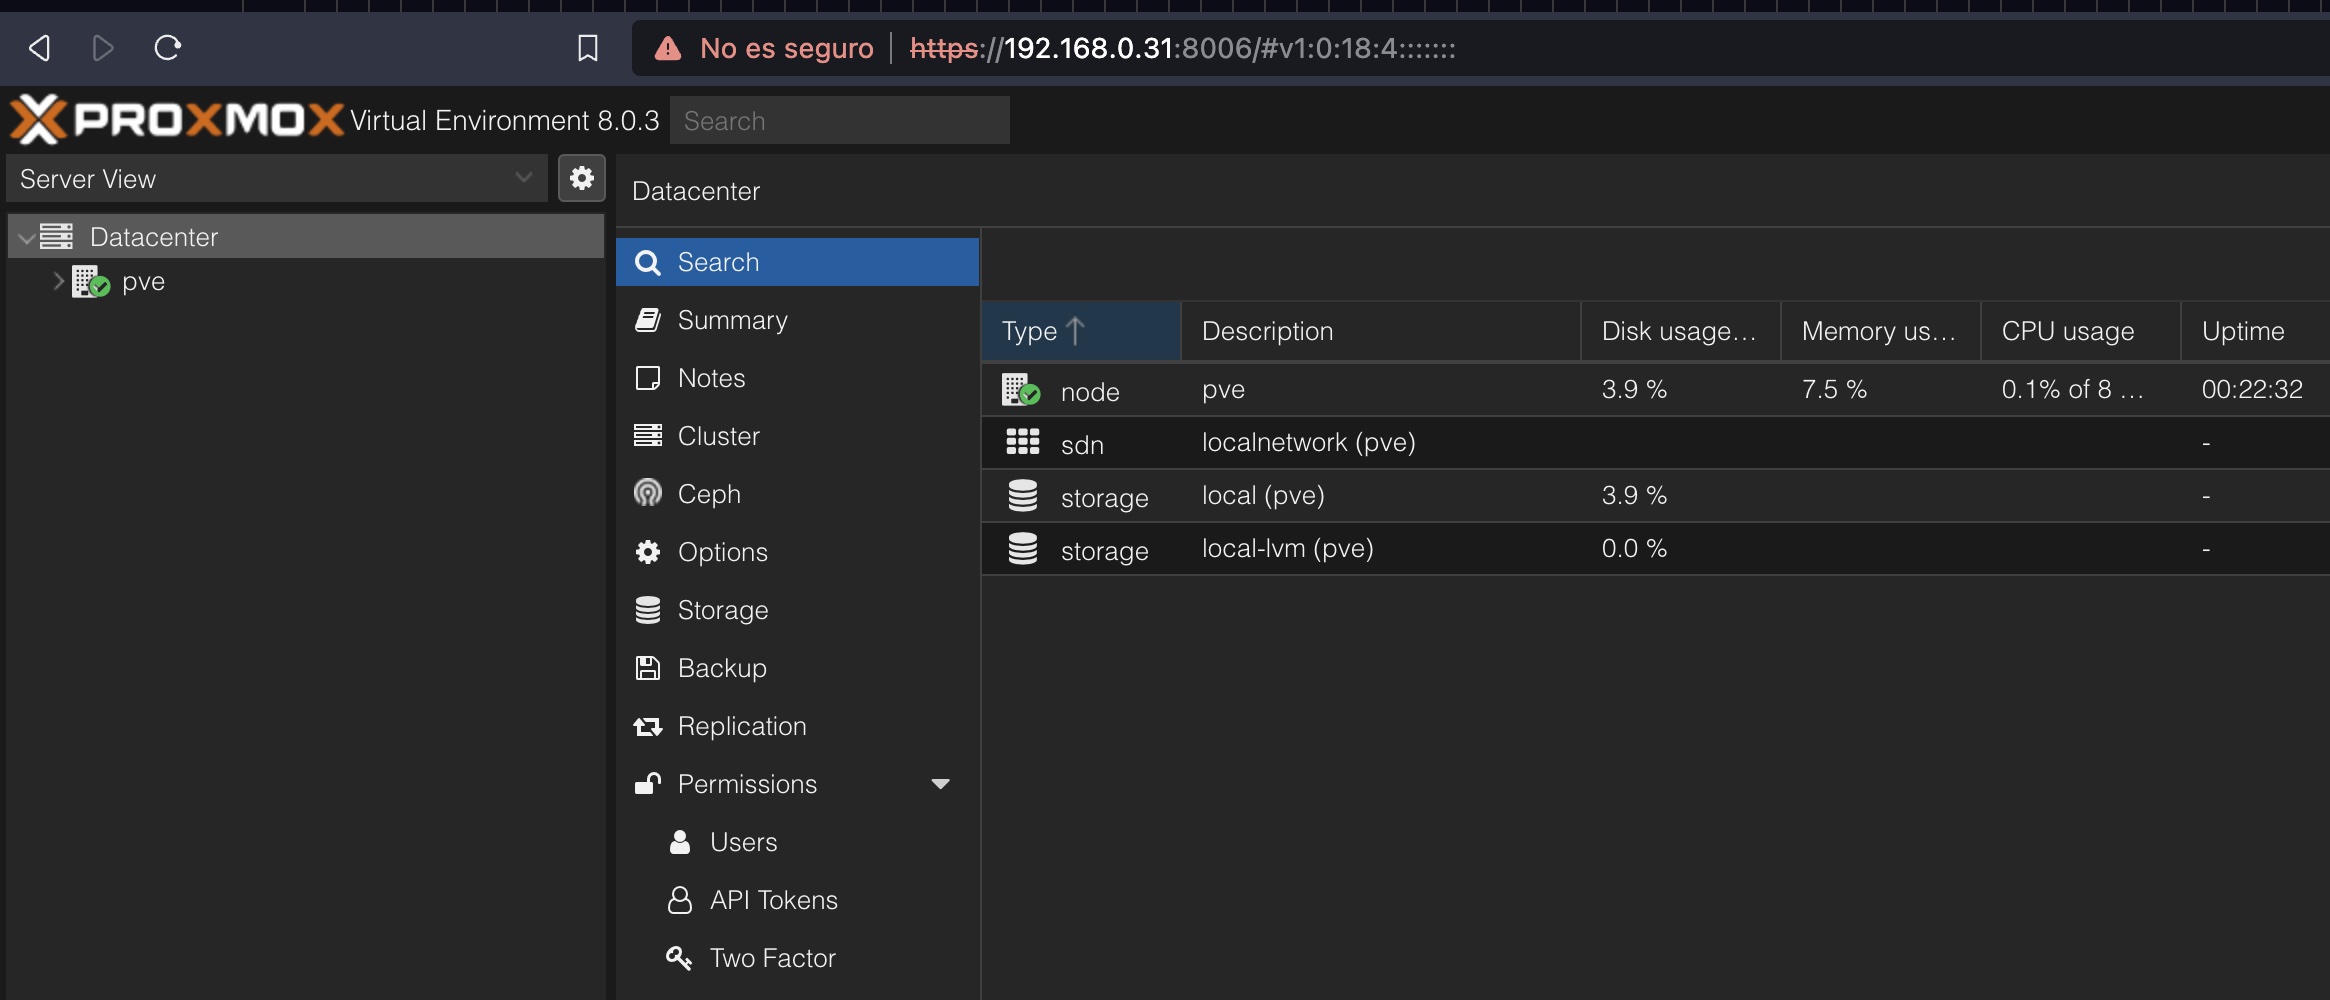Screen dimensions: 2330x1000
Task: Open the Server View dropdown
Action: (x=277, y=178)
